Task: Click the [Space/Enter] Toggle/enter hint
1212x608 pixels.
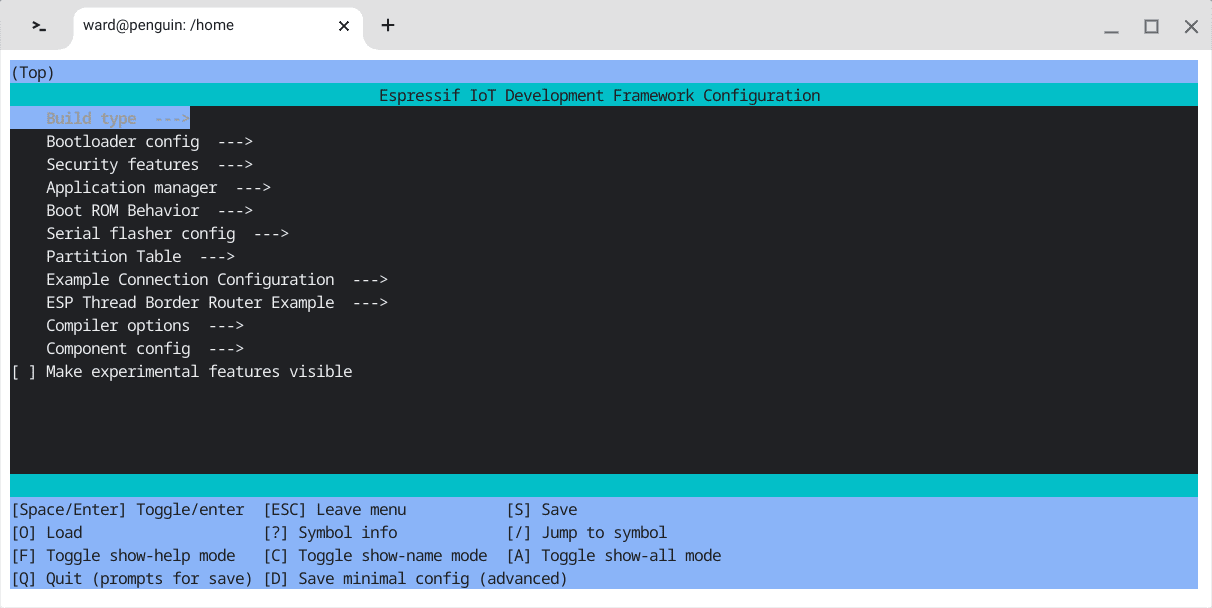Action: [128, 510]
